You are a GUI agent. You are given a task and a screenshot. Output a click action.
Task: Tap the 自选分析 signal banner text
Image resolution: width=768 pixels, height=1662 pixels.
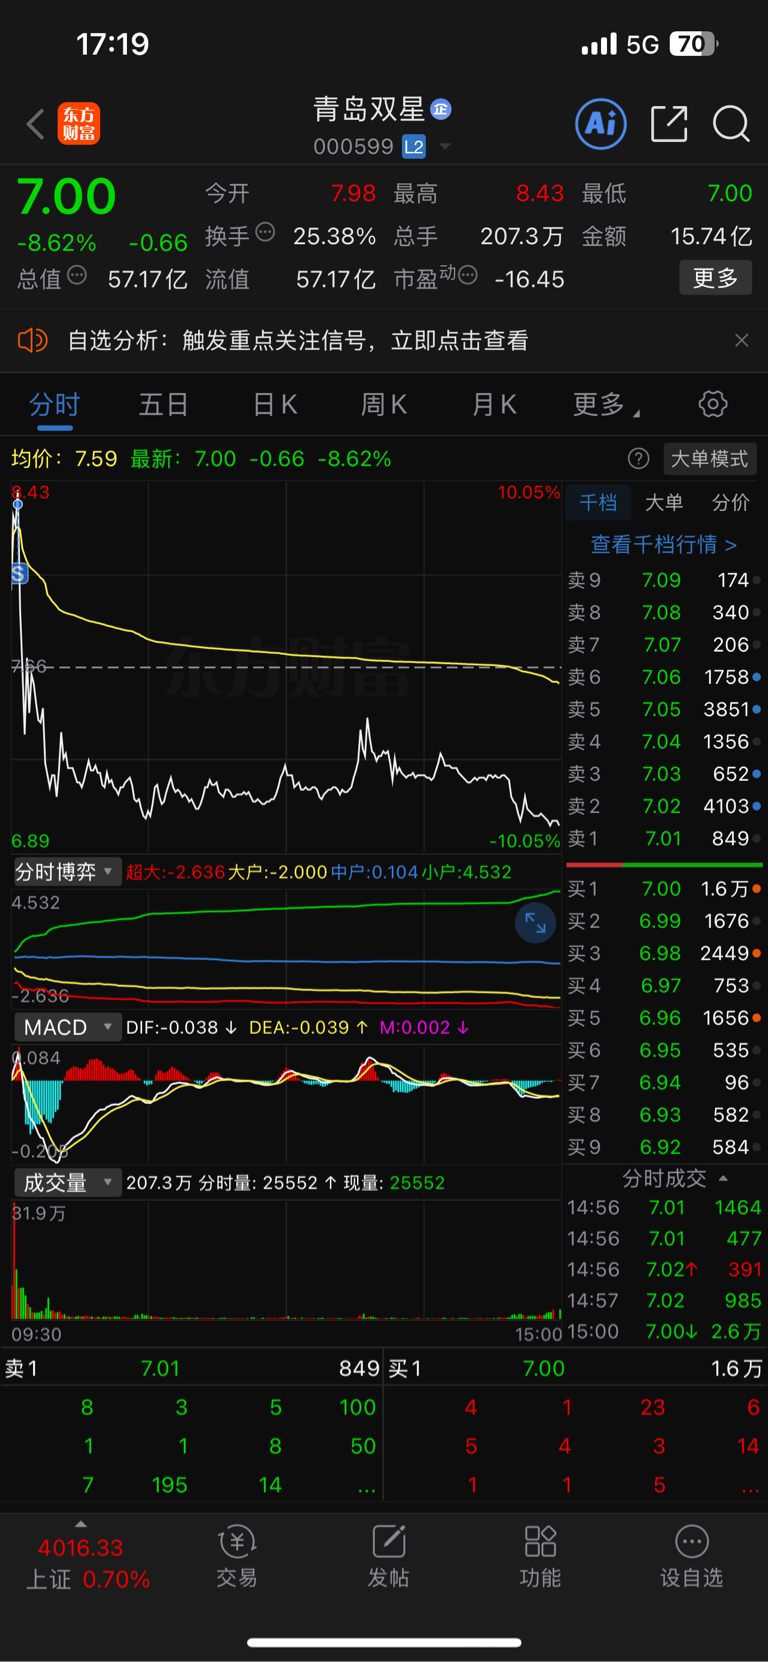pyautogui.click(x=298, y=340)
